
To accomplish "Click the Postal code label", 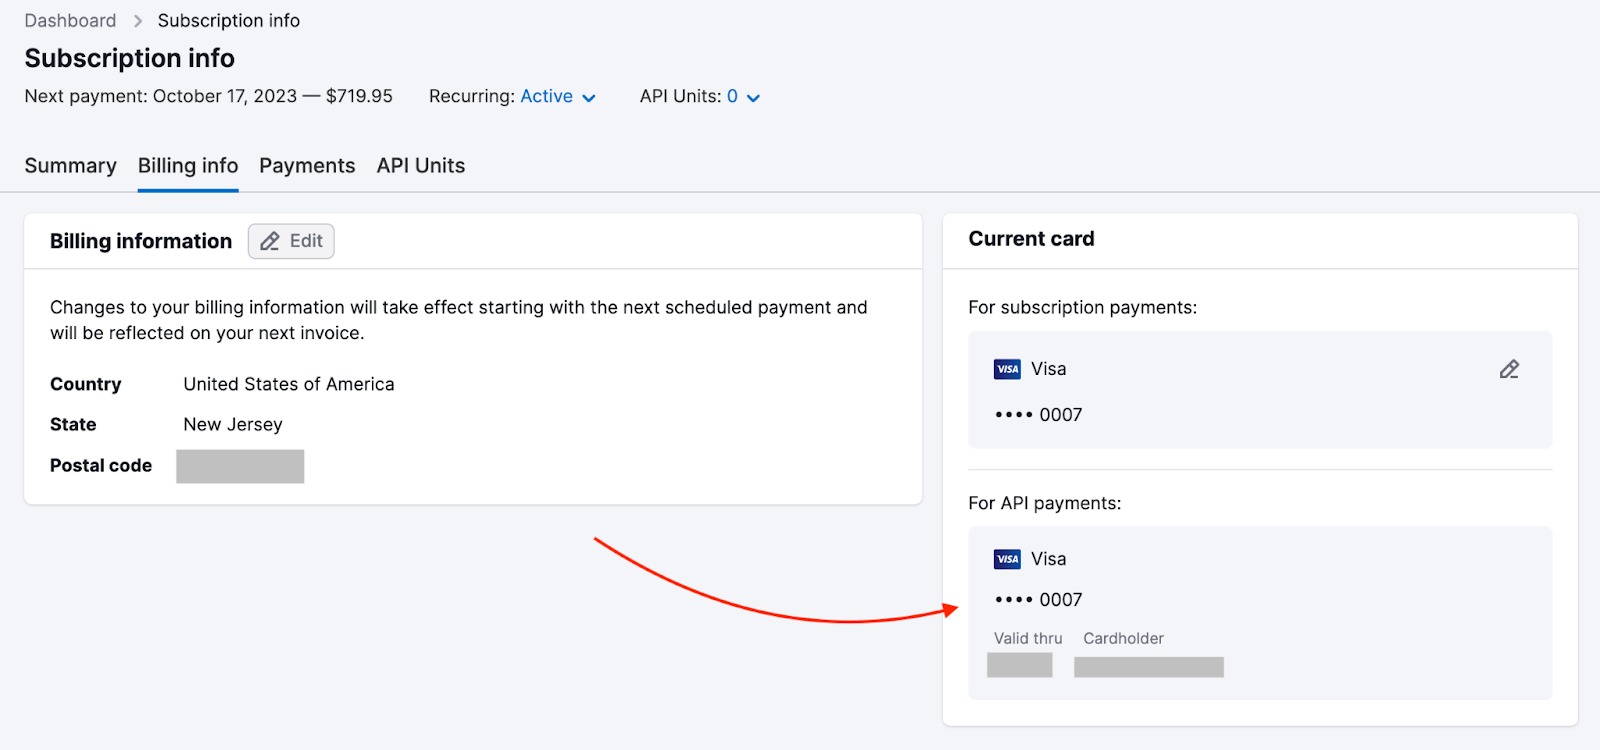I will 101,466.
